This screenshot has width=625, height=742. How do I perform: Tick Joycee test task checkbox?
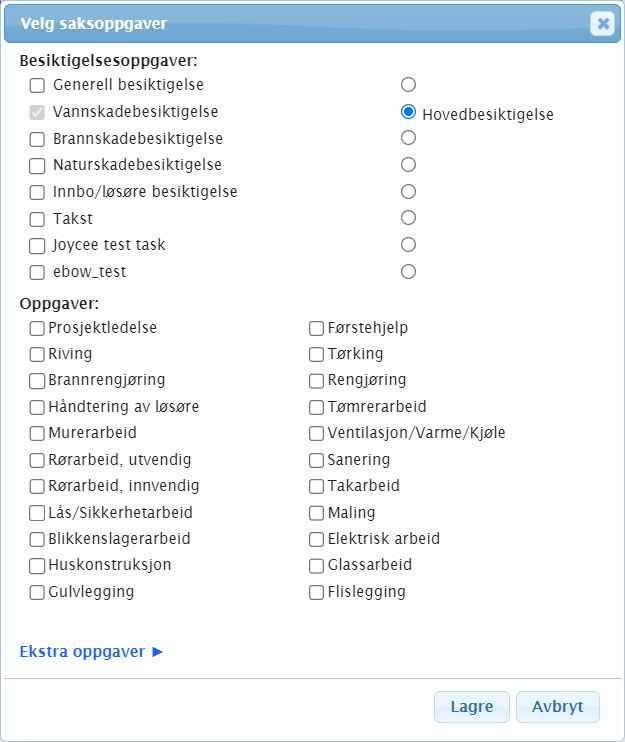[37, 245]
